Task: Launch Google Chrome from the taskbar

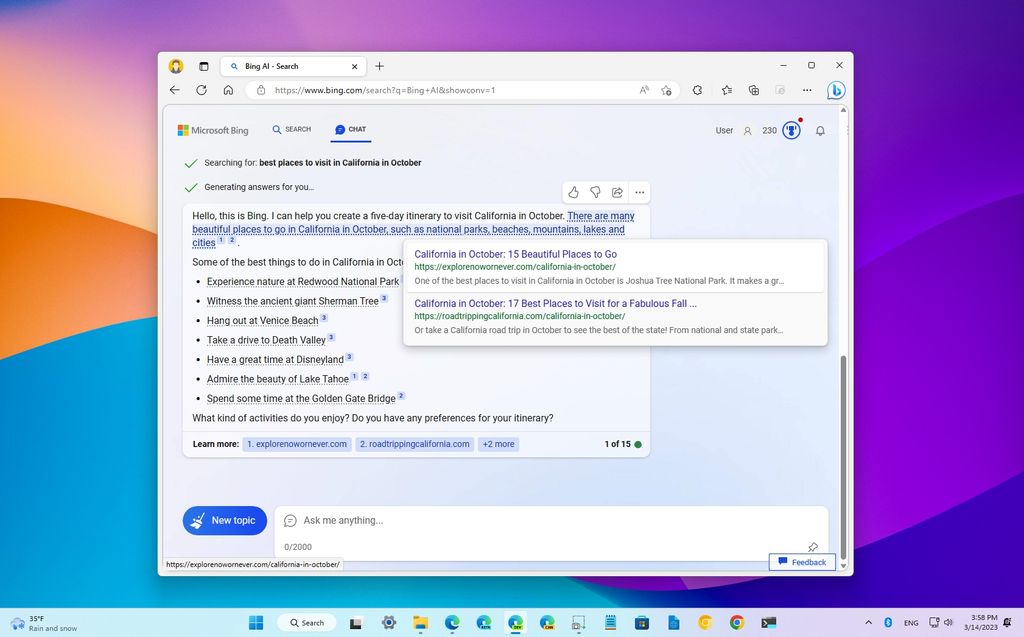Action: tap(737, 622)
